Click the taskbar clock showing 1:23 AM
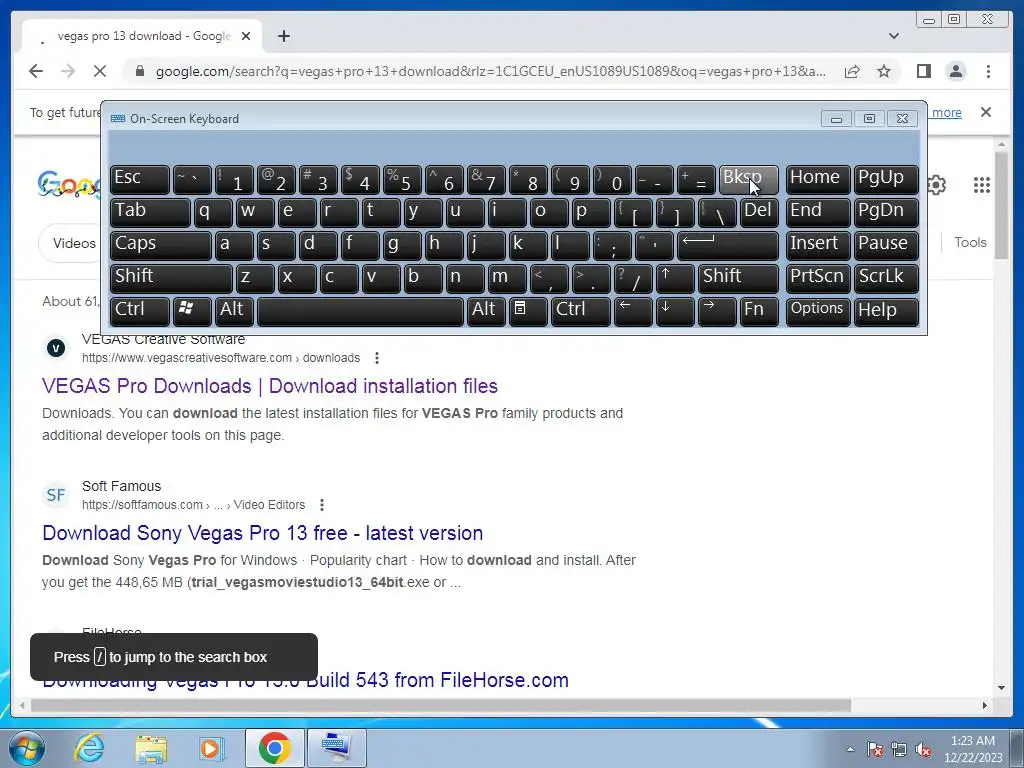This screenshot has width=1024, height=768. tap(972, 748)
